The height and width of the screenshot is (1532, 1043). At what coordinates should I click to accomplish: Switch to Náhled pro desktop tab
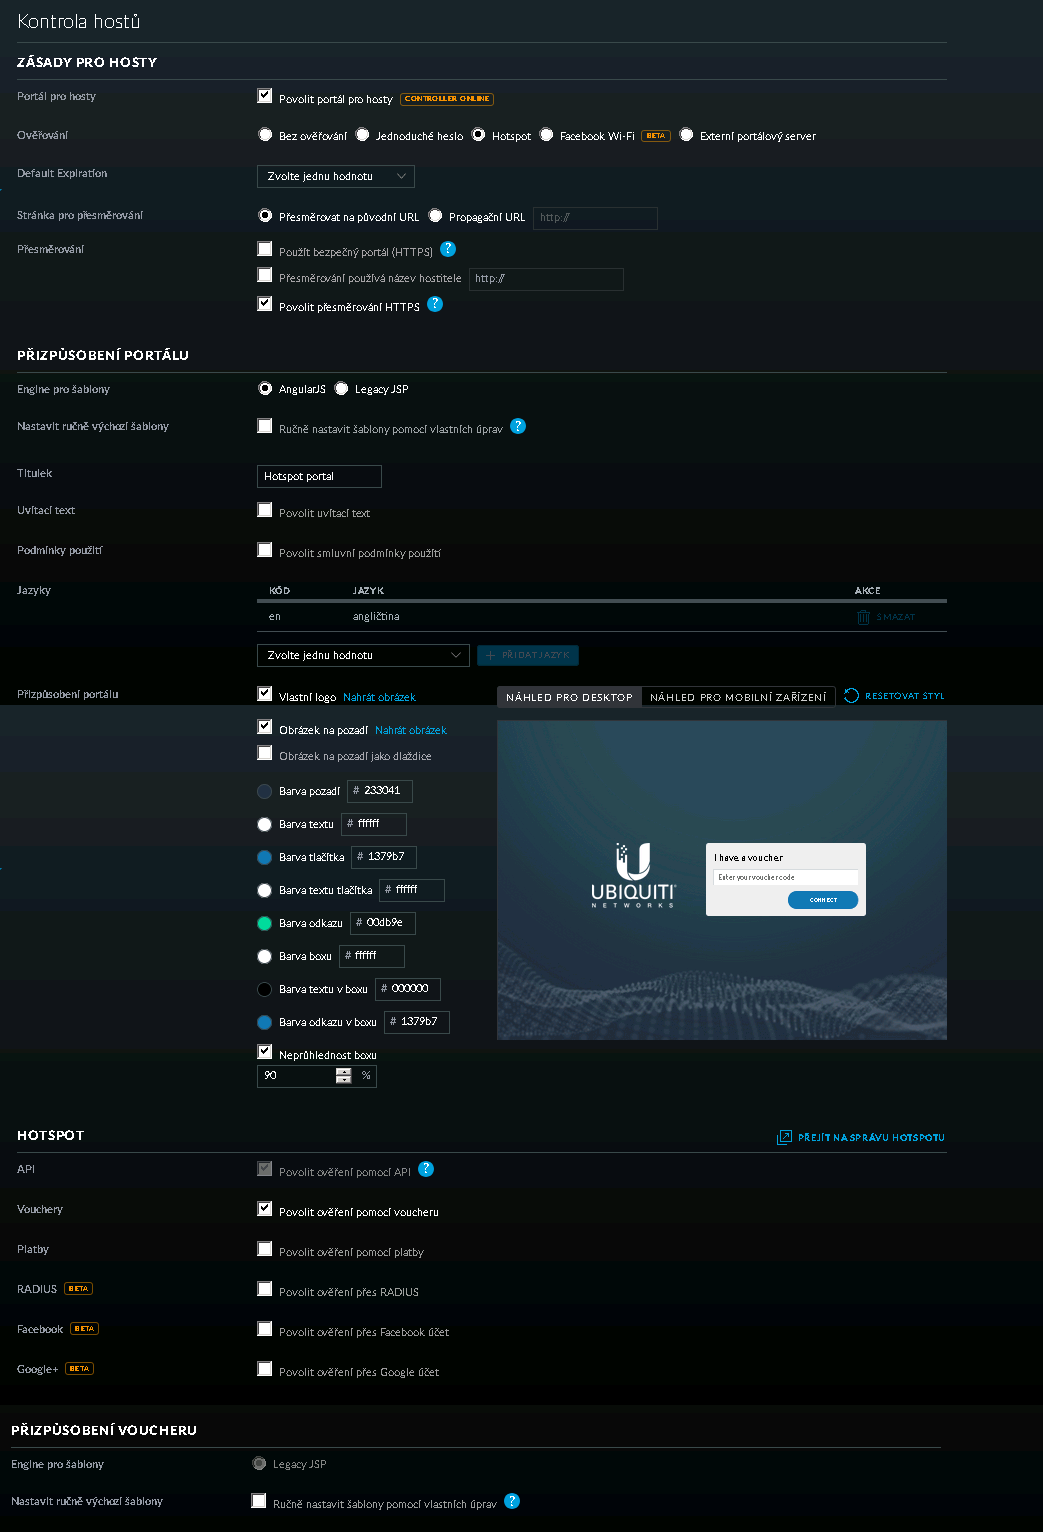pyautogui.click(x=569, y=697)
